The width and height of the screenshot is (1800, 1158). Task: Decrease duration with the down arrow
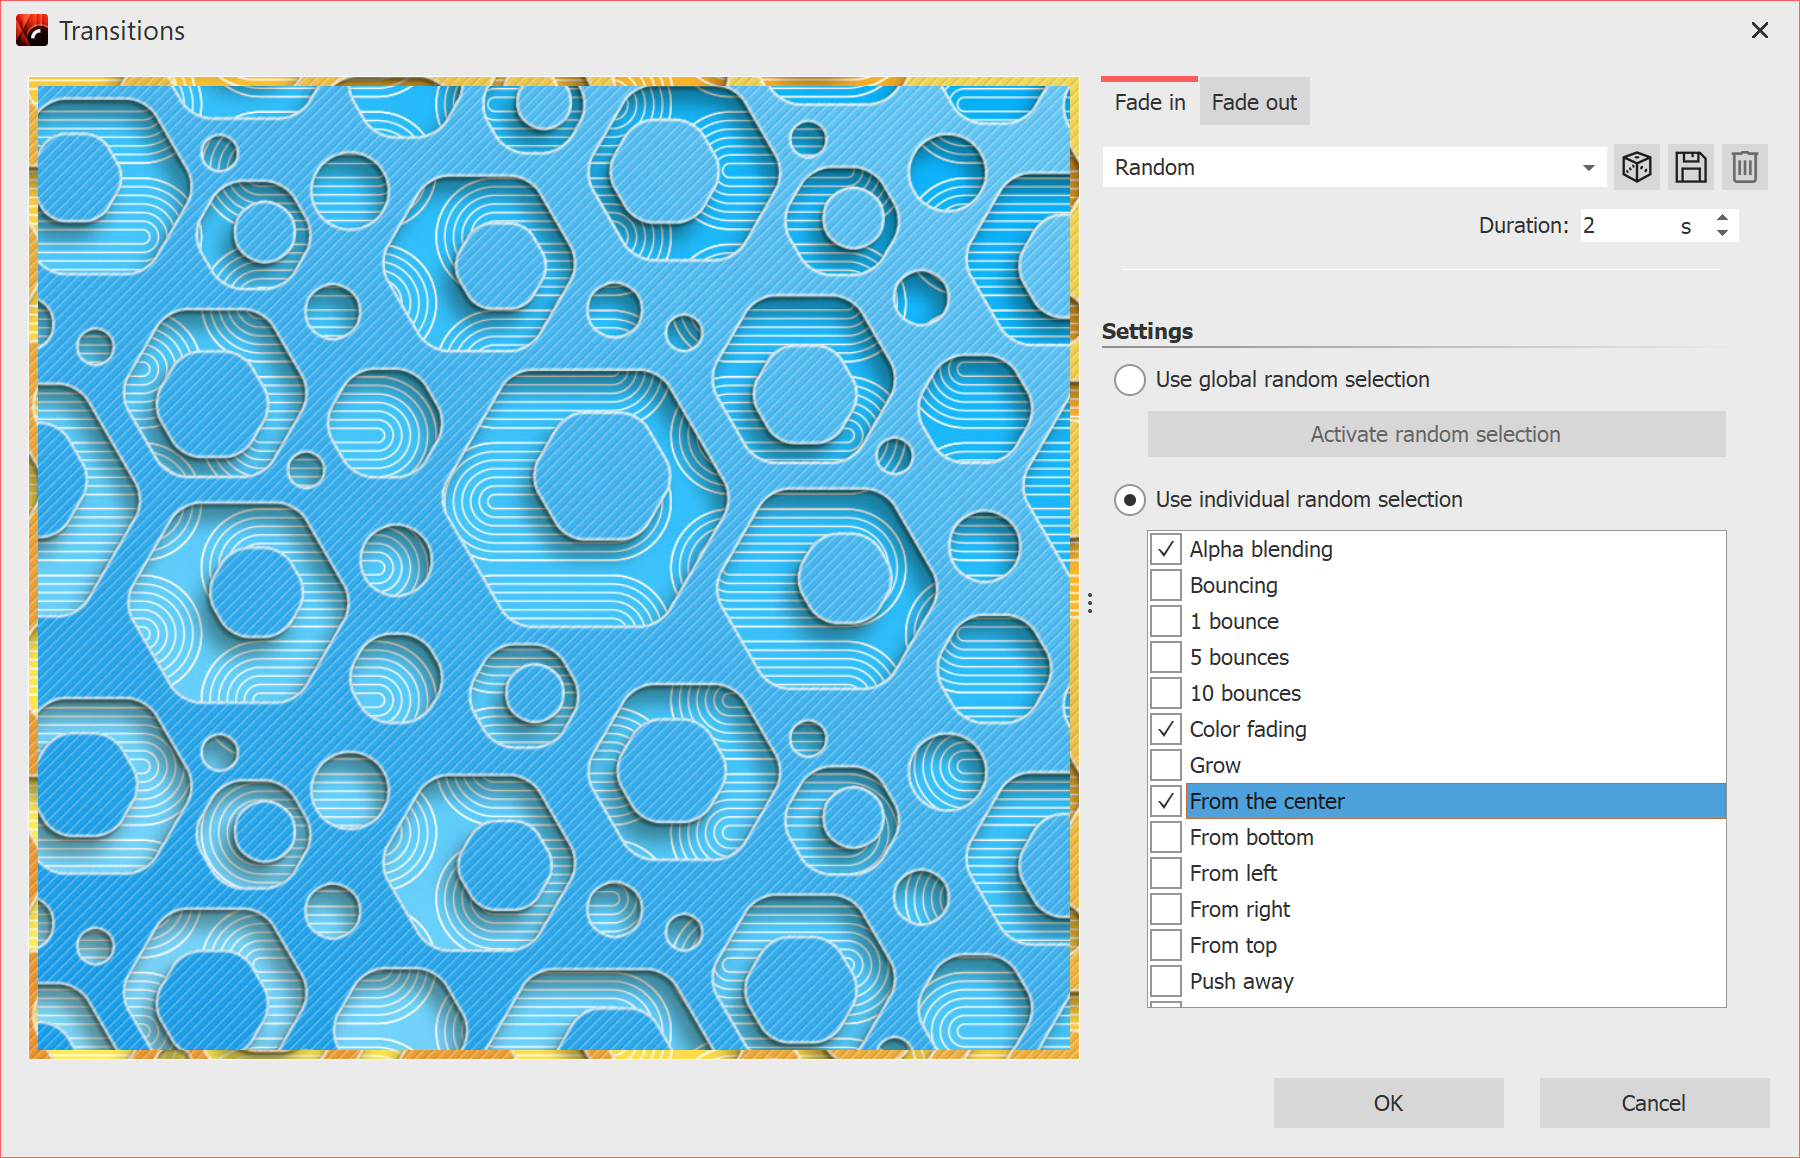[x=1722, y=233]
